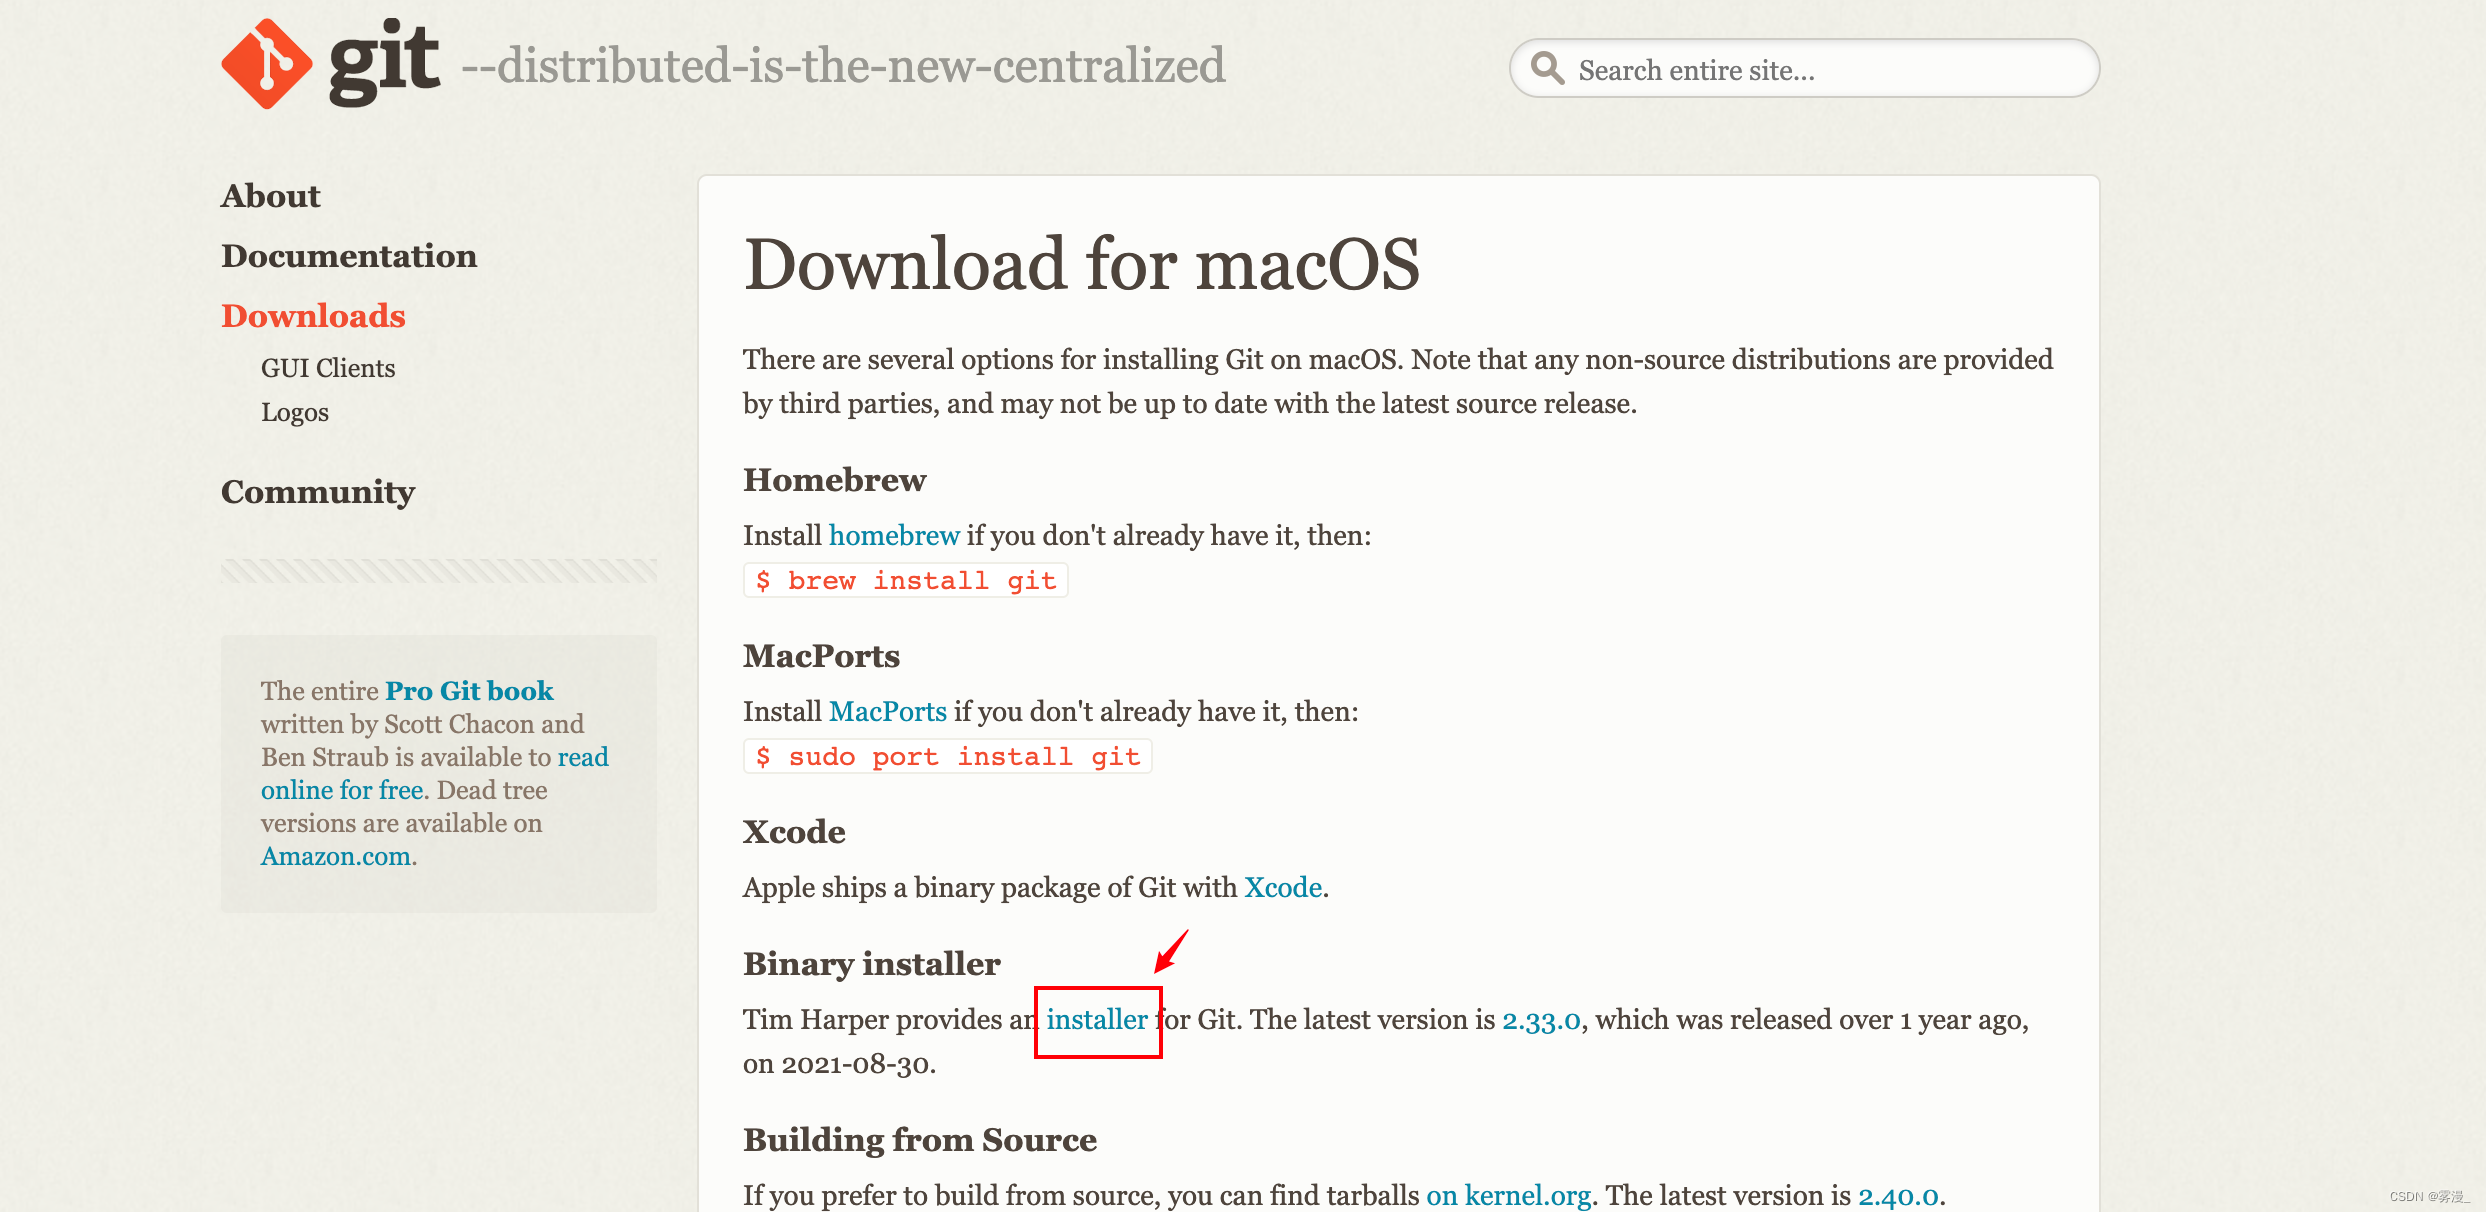Screen dimensions: 2486x1212
Task: Open the Documentation section
Action: click(349, 255)
